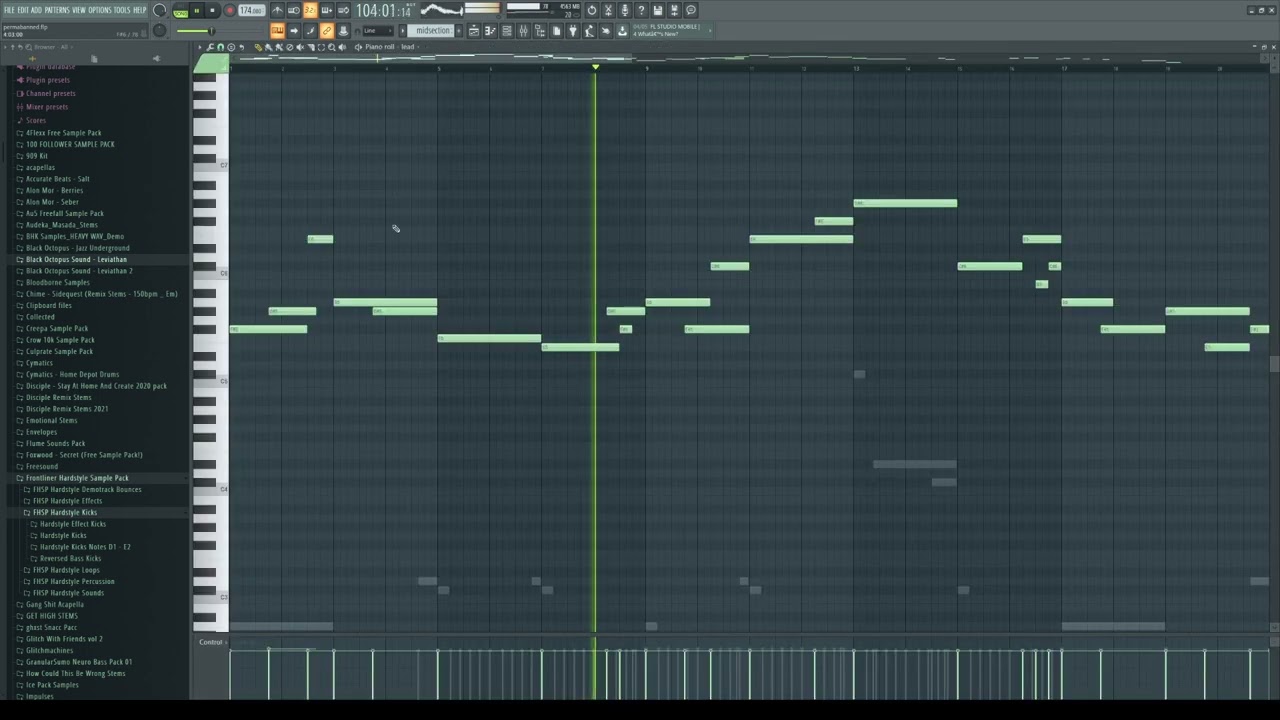Toggle song/pattern mode button
This screenshot has width=1280, height=720.
coord(180,11)
